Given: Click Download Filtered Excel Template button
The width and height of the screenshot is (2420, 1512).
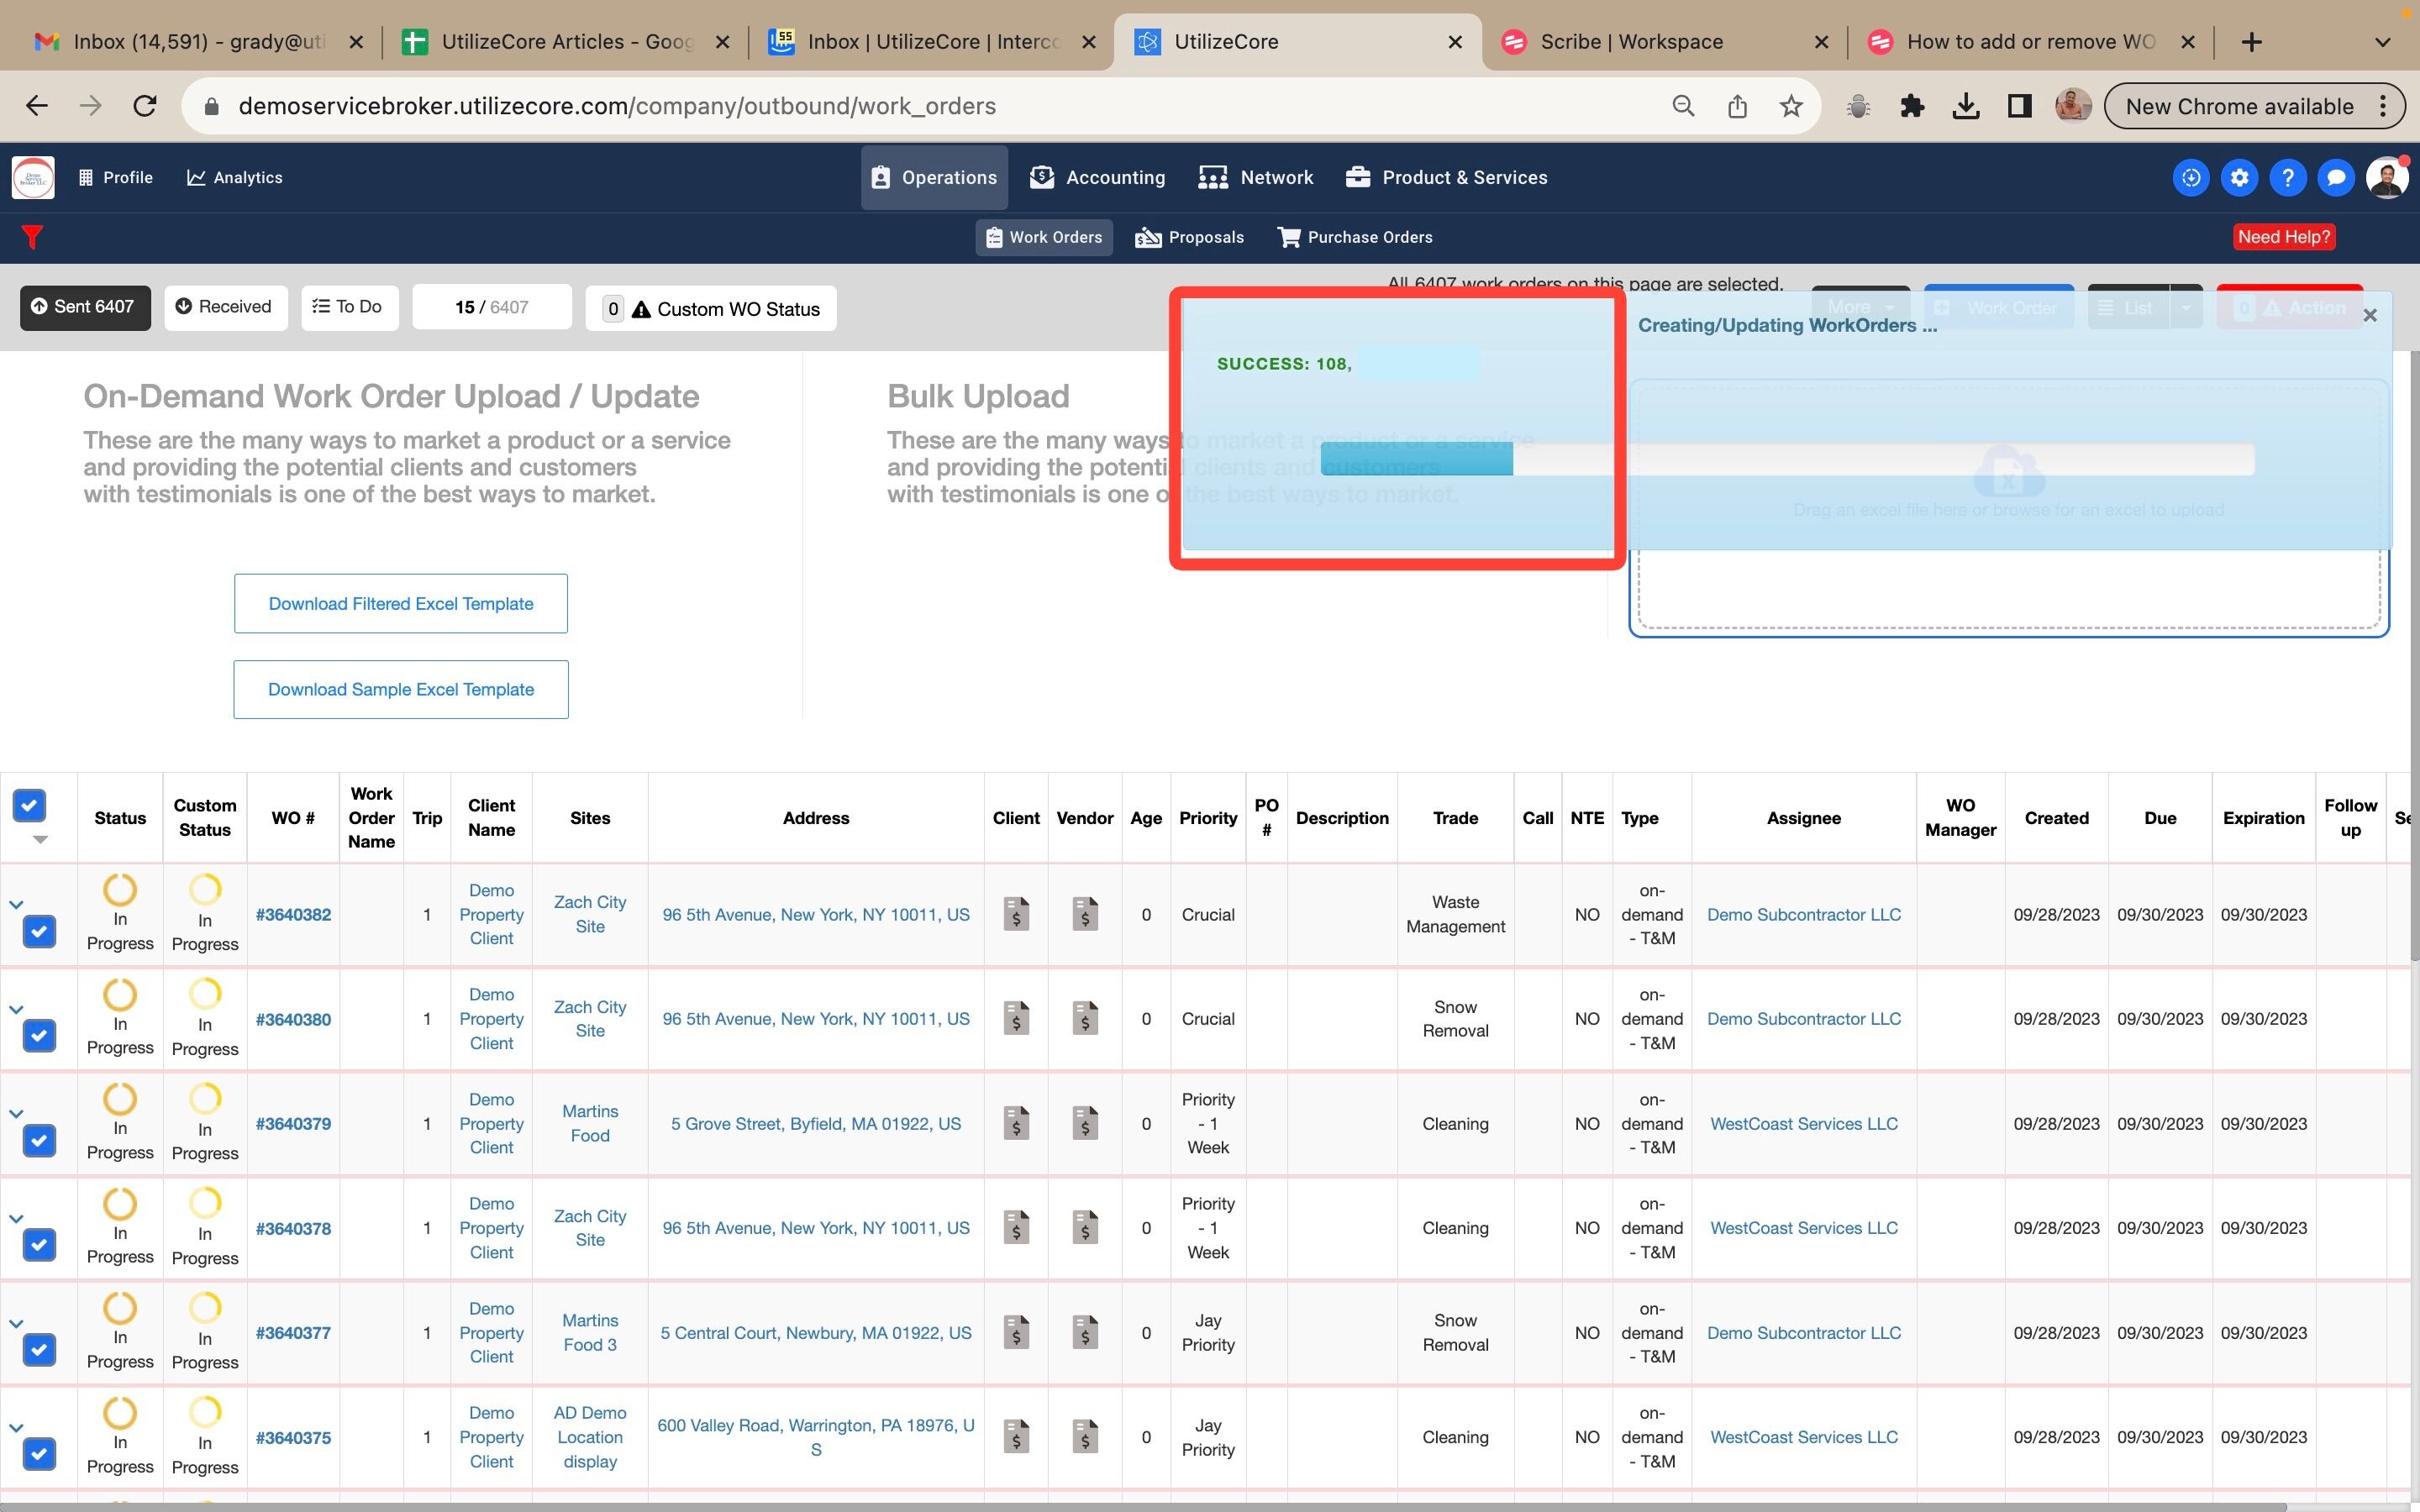Looking at the screenshot, I should click(401, 603).
